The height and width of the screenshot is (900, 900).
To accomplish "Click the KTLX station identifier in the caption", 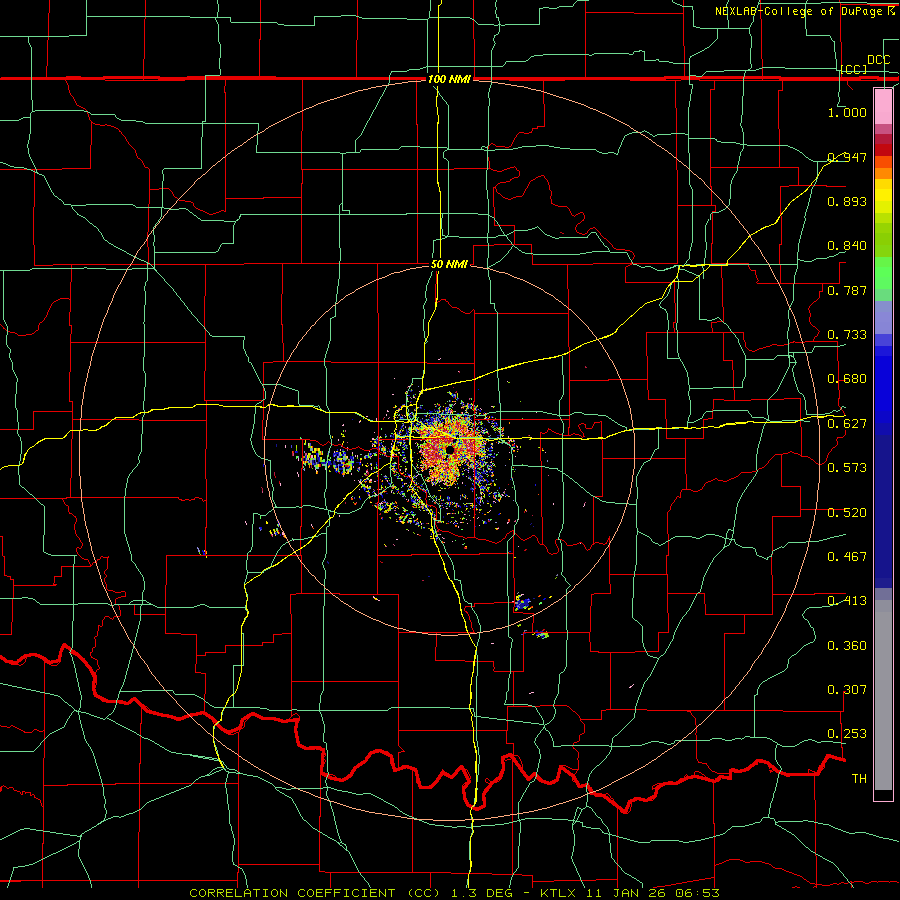I will point(560,893).
